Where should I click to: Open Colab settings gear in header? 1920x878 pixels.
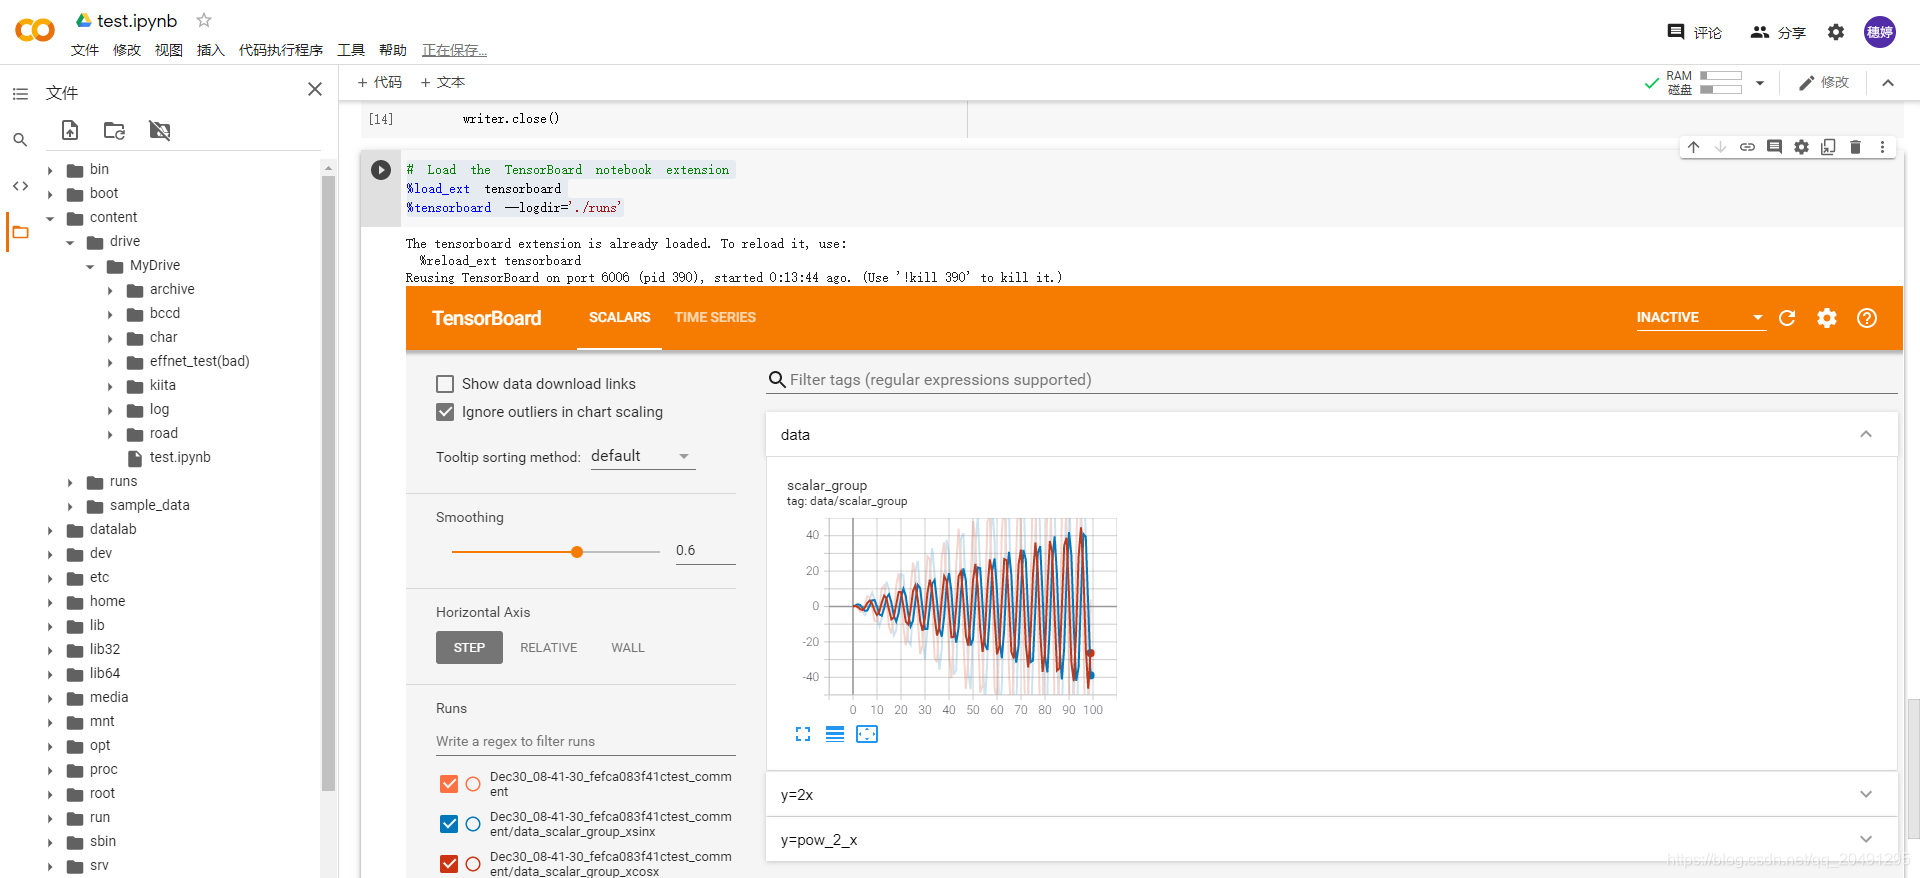[x=1836, y=32]
